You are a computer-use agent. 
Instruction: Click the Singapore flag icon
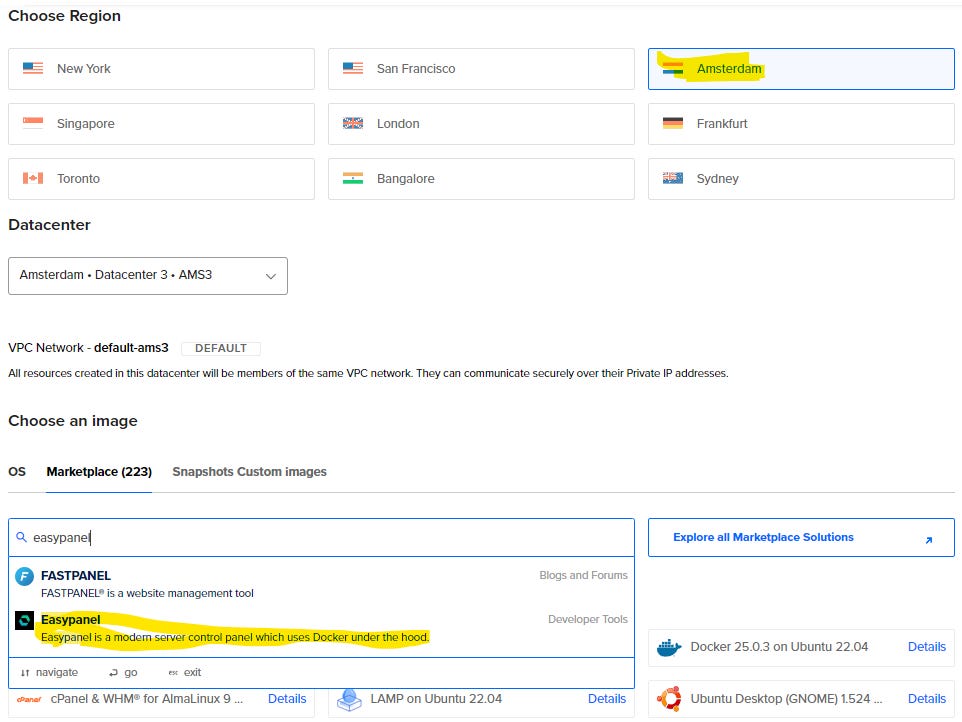(x=33, y=123)
